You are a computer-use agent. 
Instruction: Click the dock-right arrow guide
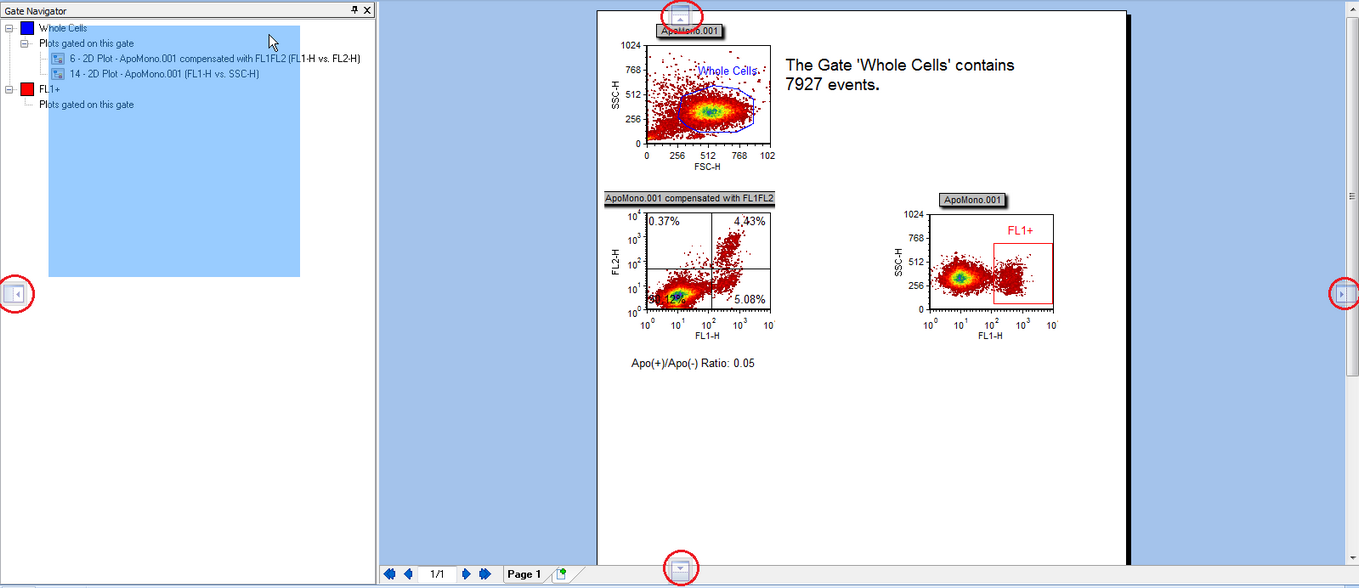[1343, 294]
